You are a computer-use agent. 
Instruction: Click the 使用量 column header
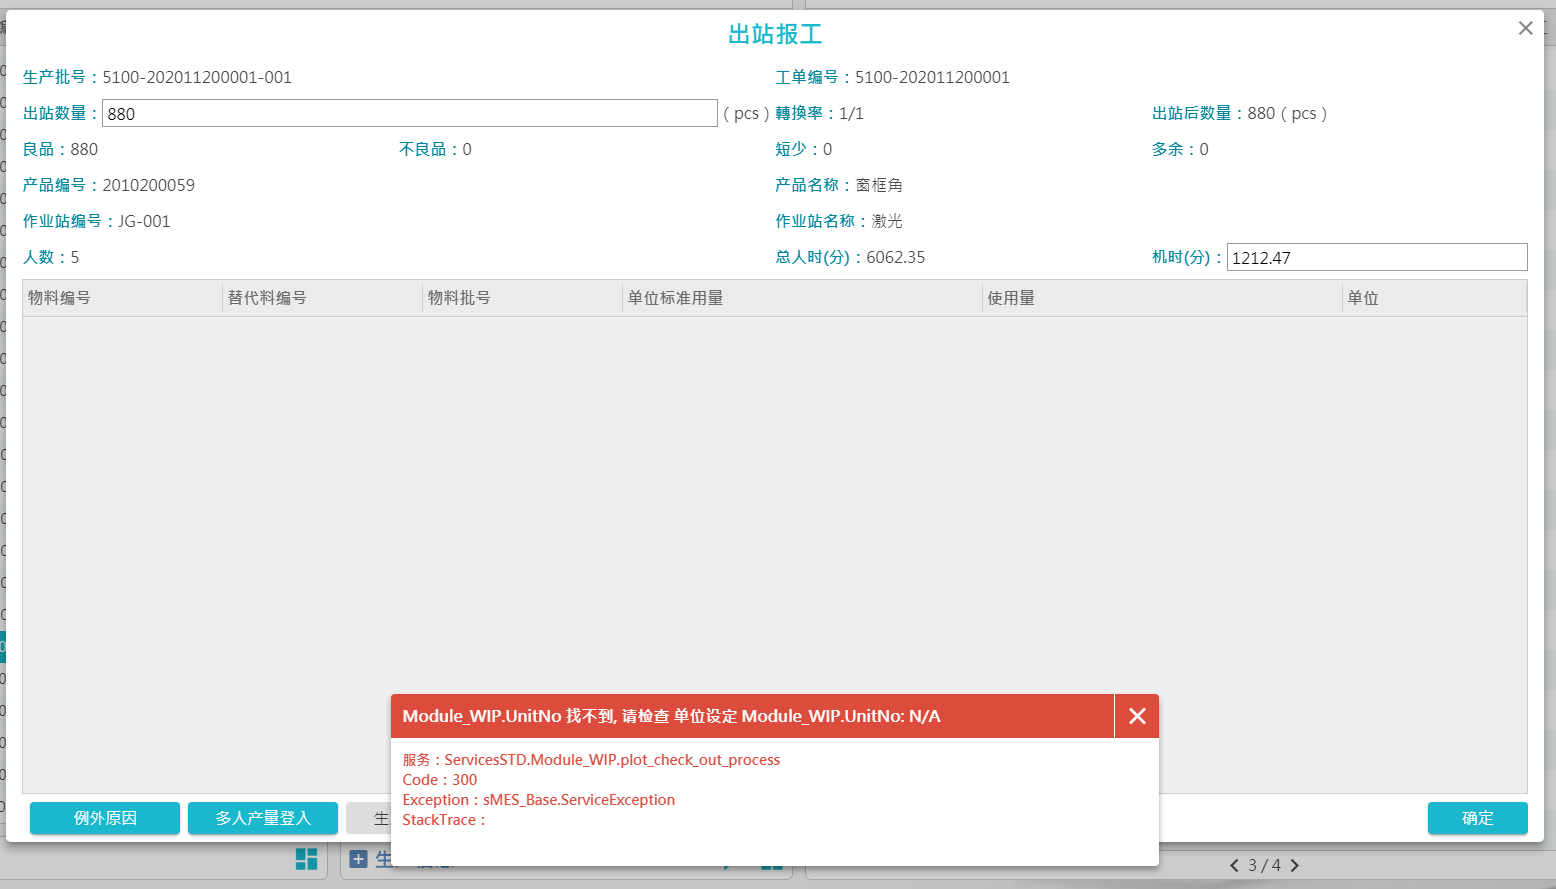(x=1162, y=298)
